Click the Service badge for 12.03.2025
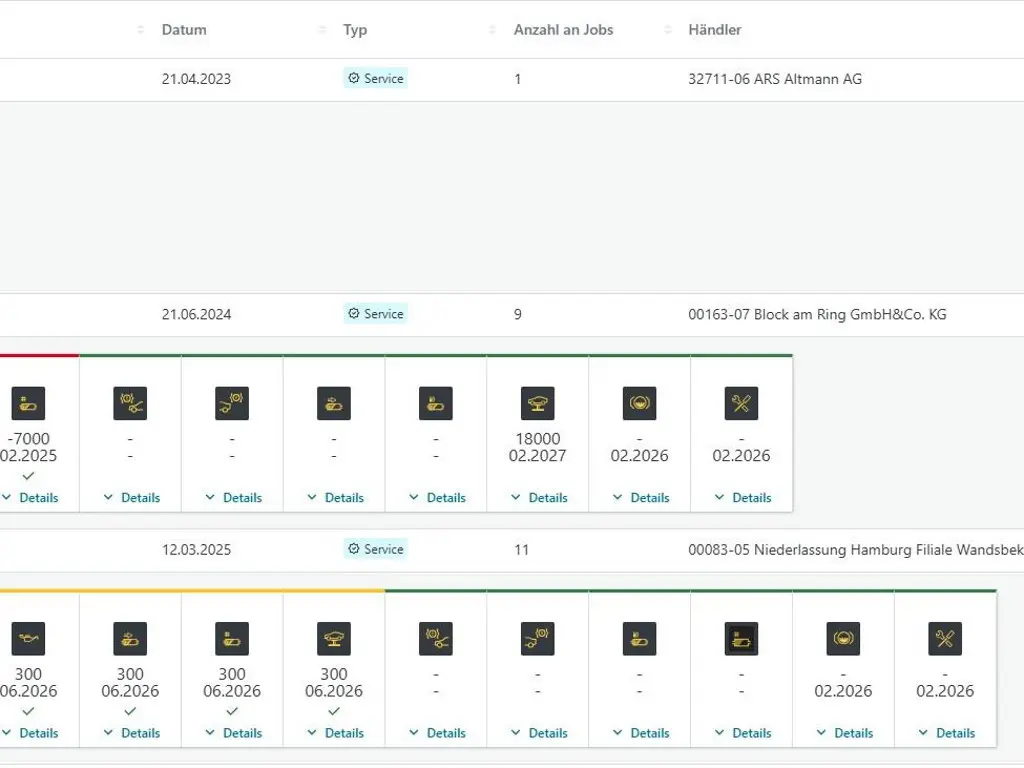This screenshot has height=768, width=1024. [375, 549]
